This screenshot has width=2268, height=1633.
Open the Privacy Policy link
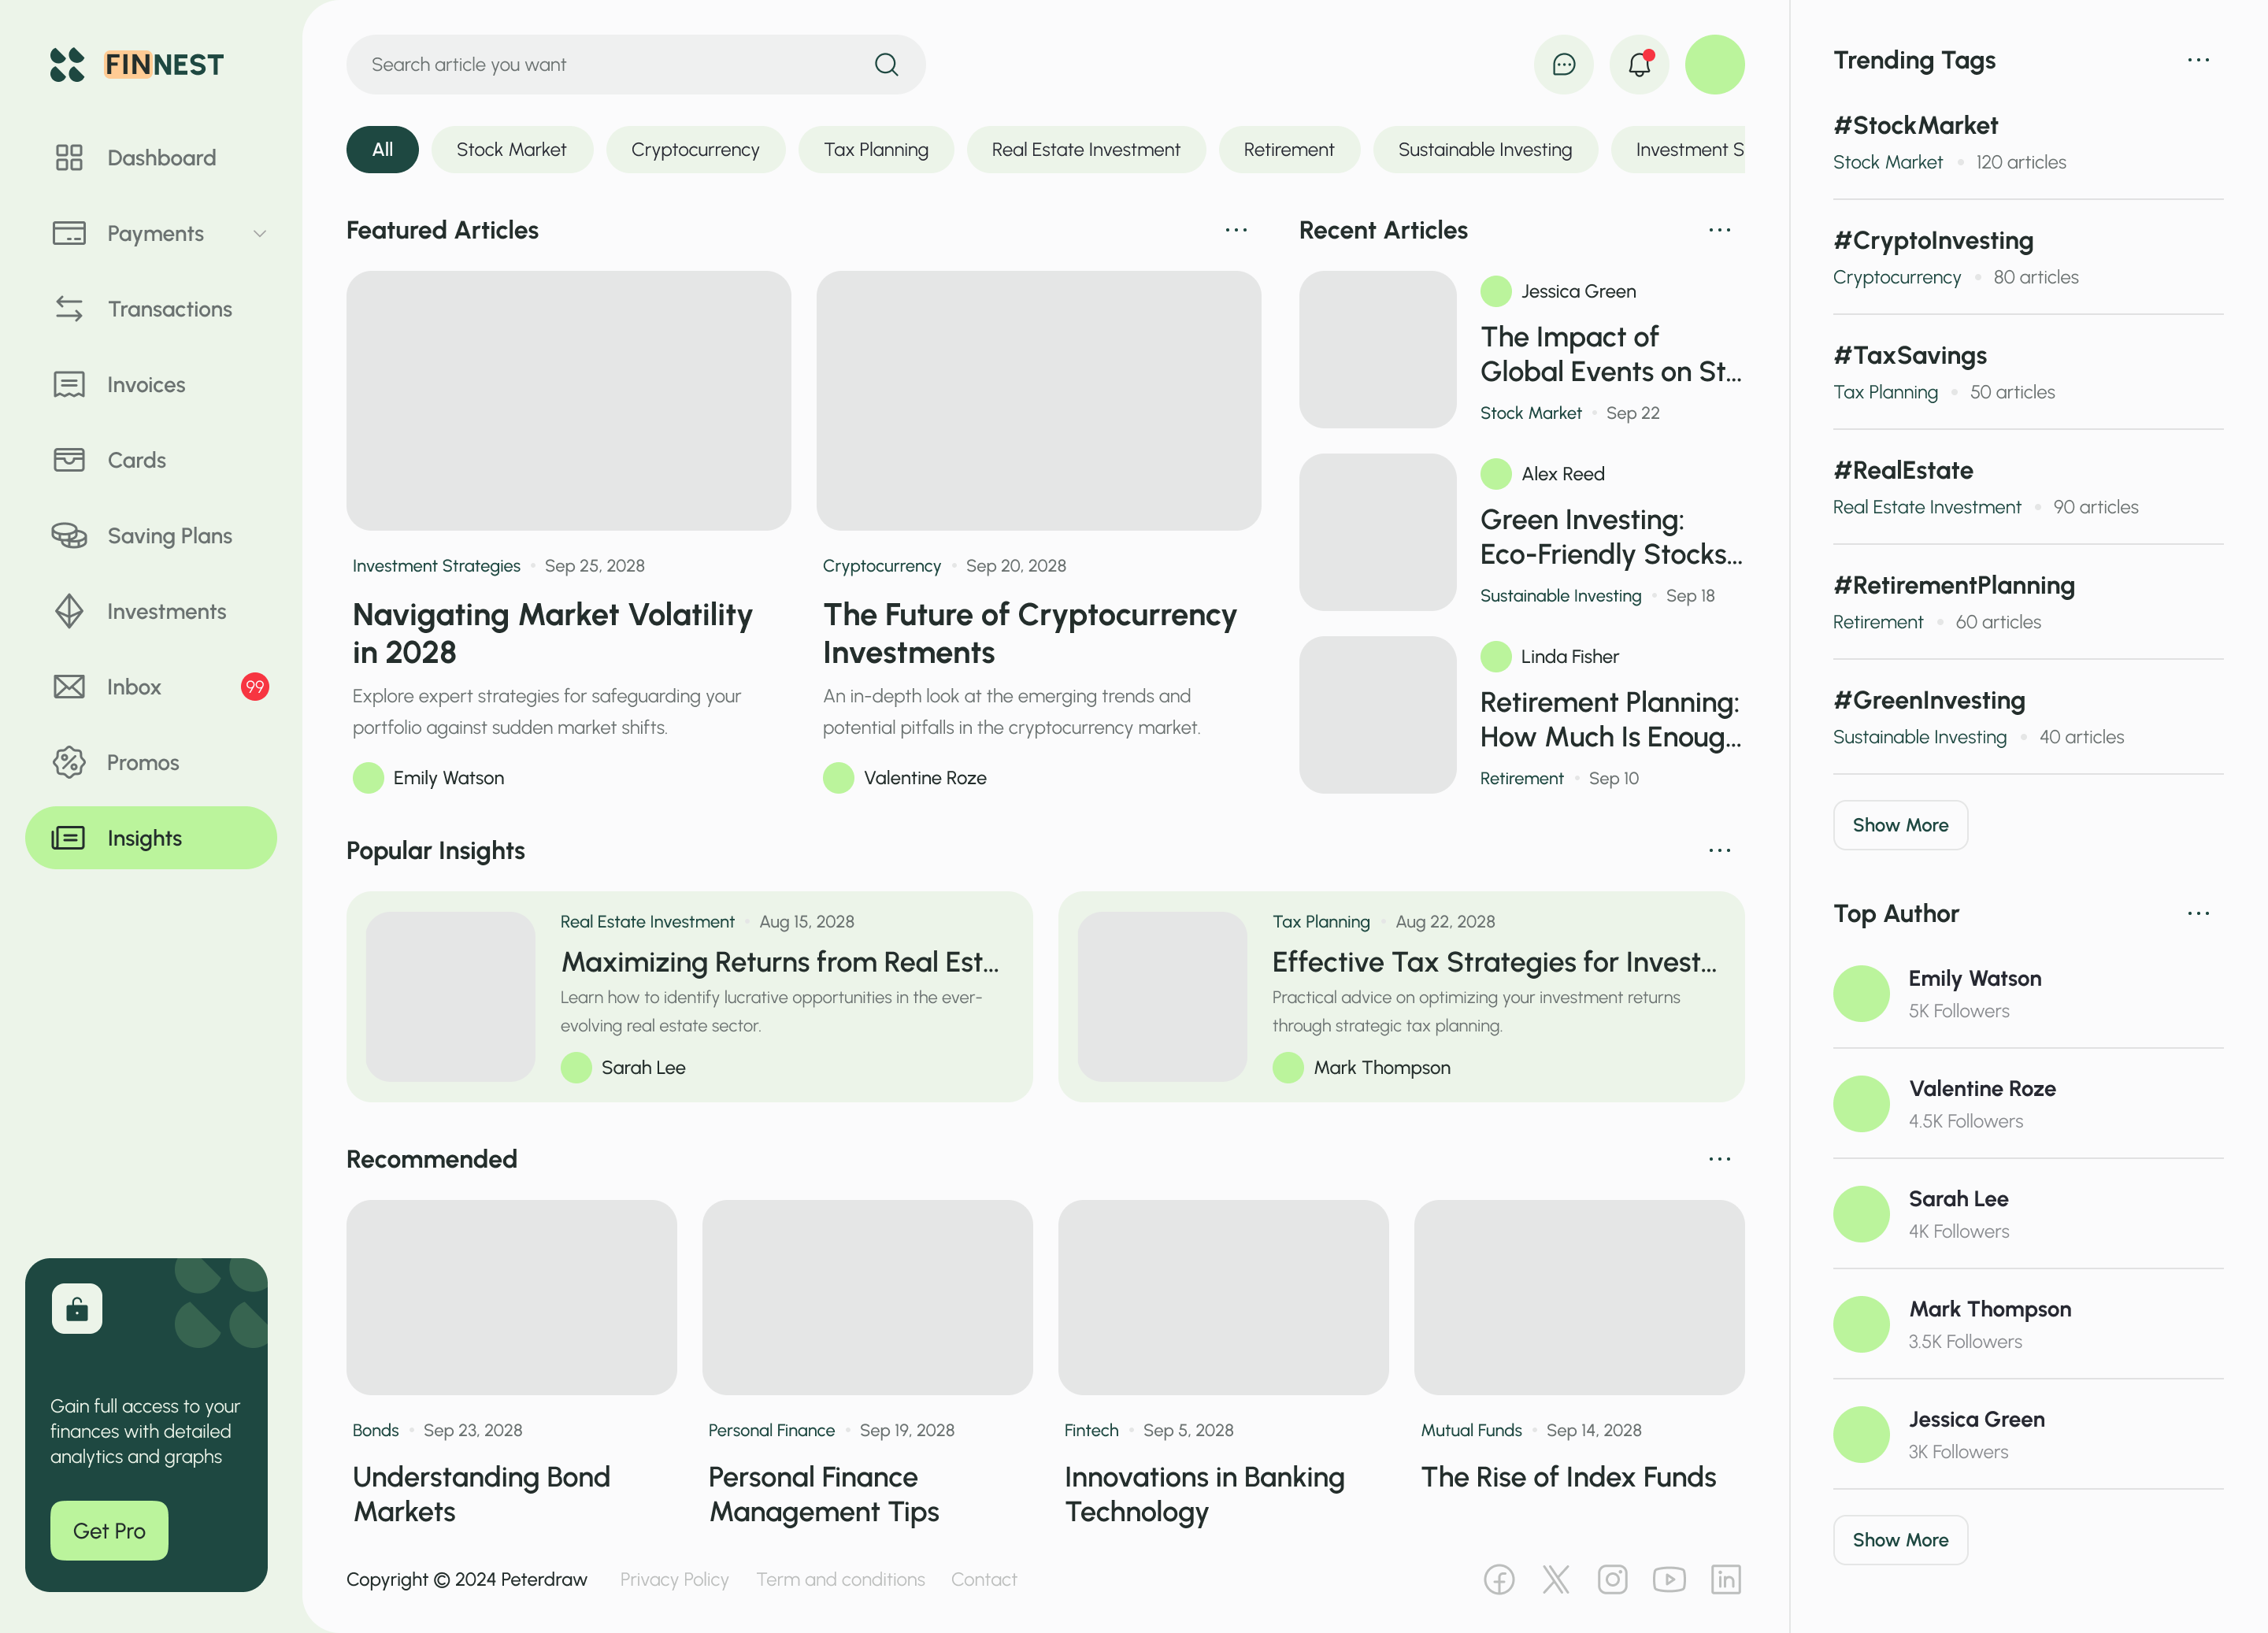(674, 1579)
